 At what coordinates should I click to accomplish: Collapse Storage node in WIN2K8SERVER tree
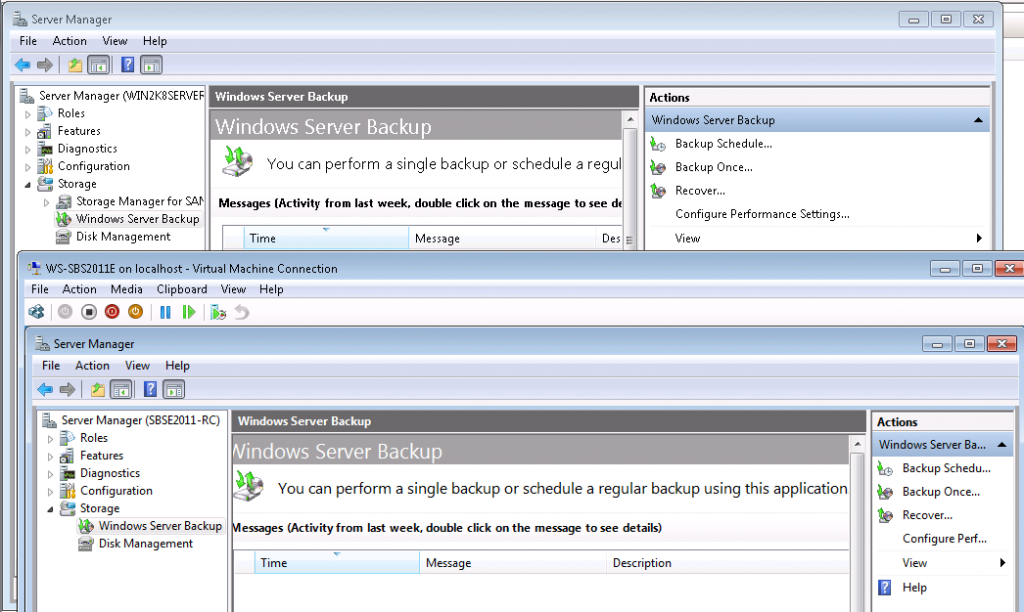point(27,184)
